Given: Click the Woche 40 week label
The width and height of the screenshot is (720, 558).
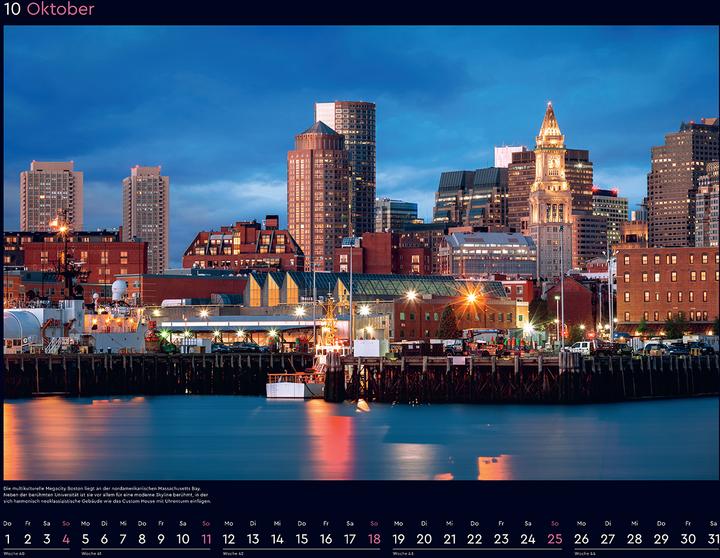Looking at the screenshot, I should click(14, 553).
